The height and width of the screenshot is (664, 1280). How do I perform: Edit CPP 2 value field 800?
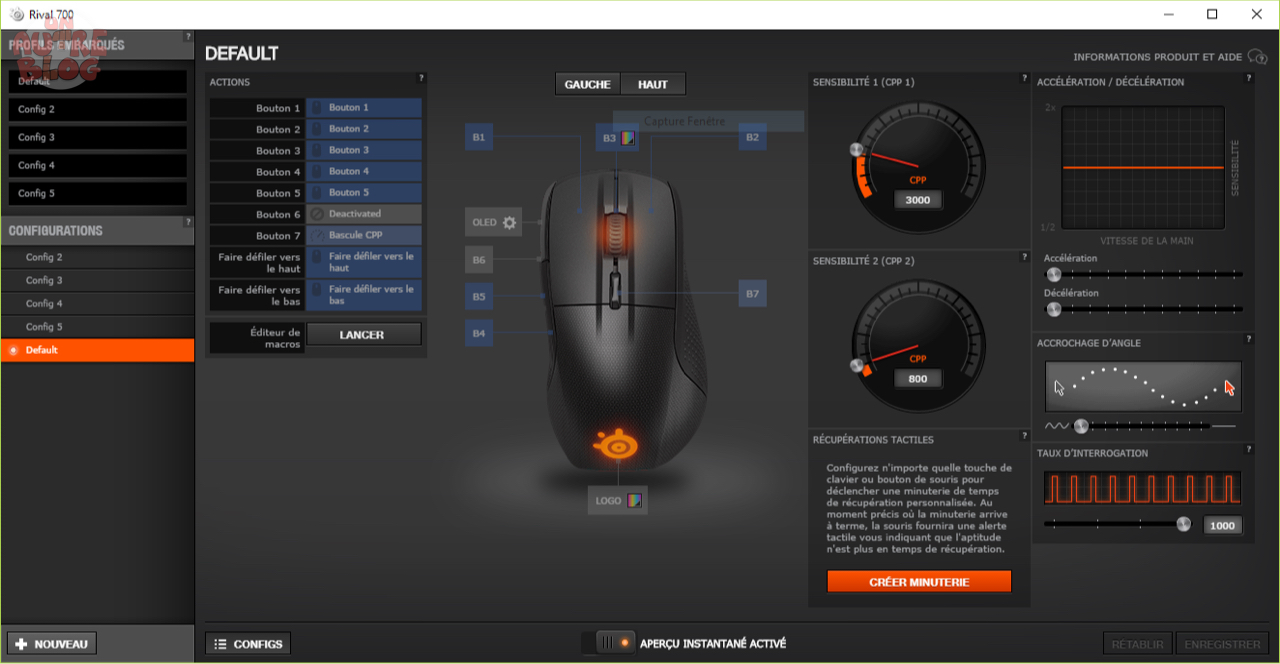click(x=918, y=379)
